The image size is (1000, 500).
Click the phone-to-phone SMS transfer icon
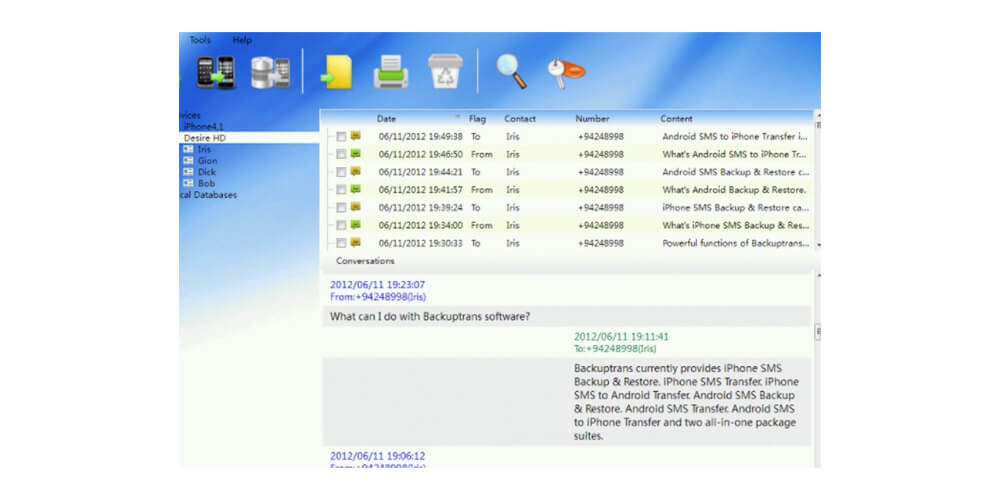216,72
